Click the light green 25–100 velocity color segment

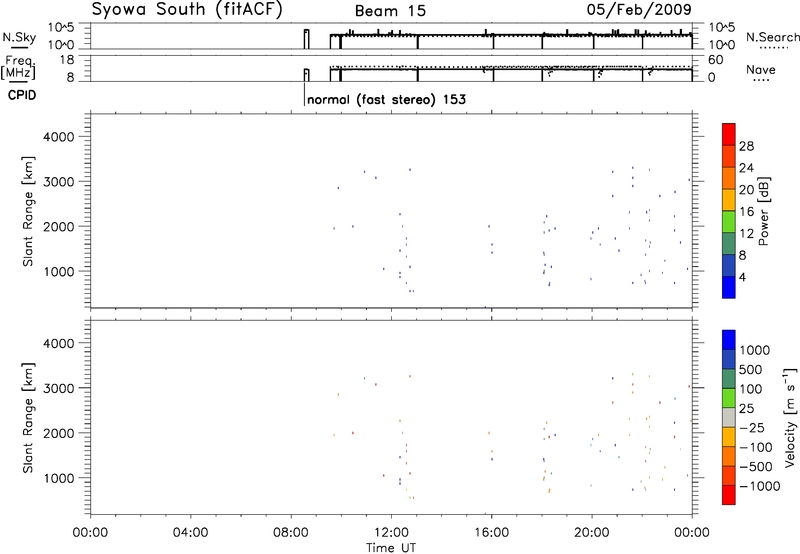(x=729, y=399)
